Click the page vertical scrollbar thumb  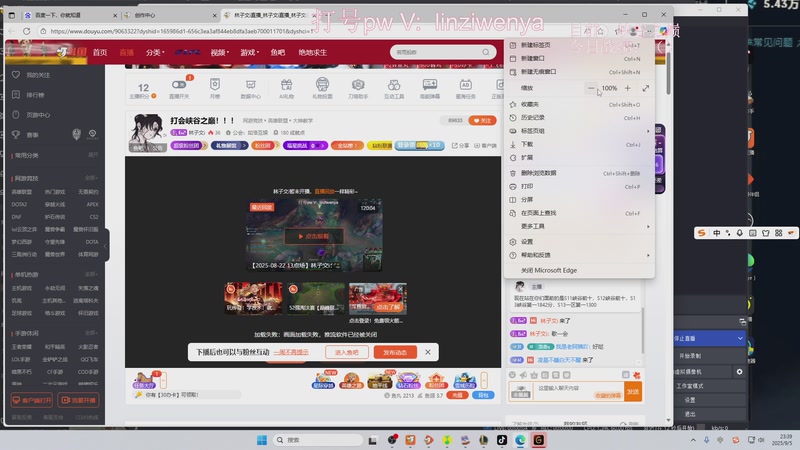tap(668, 71)
